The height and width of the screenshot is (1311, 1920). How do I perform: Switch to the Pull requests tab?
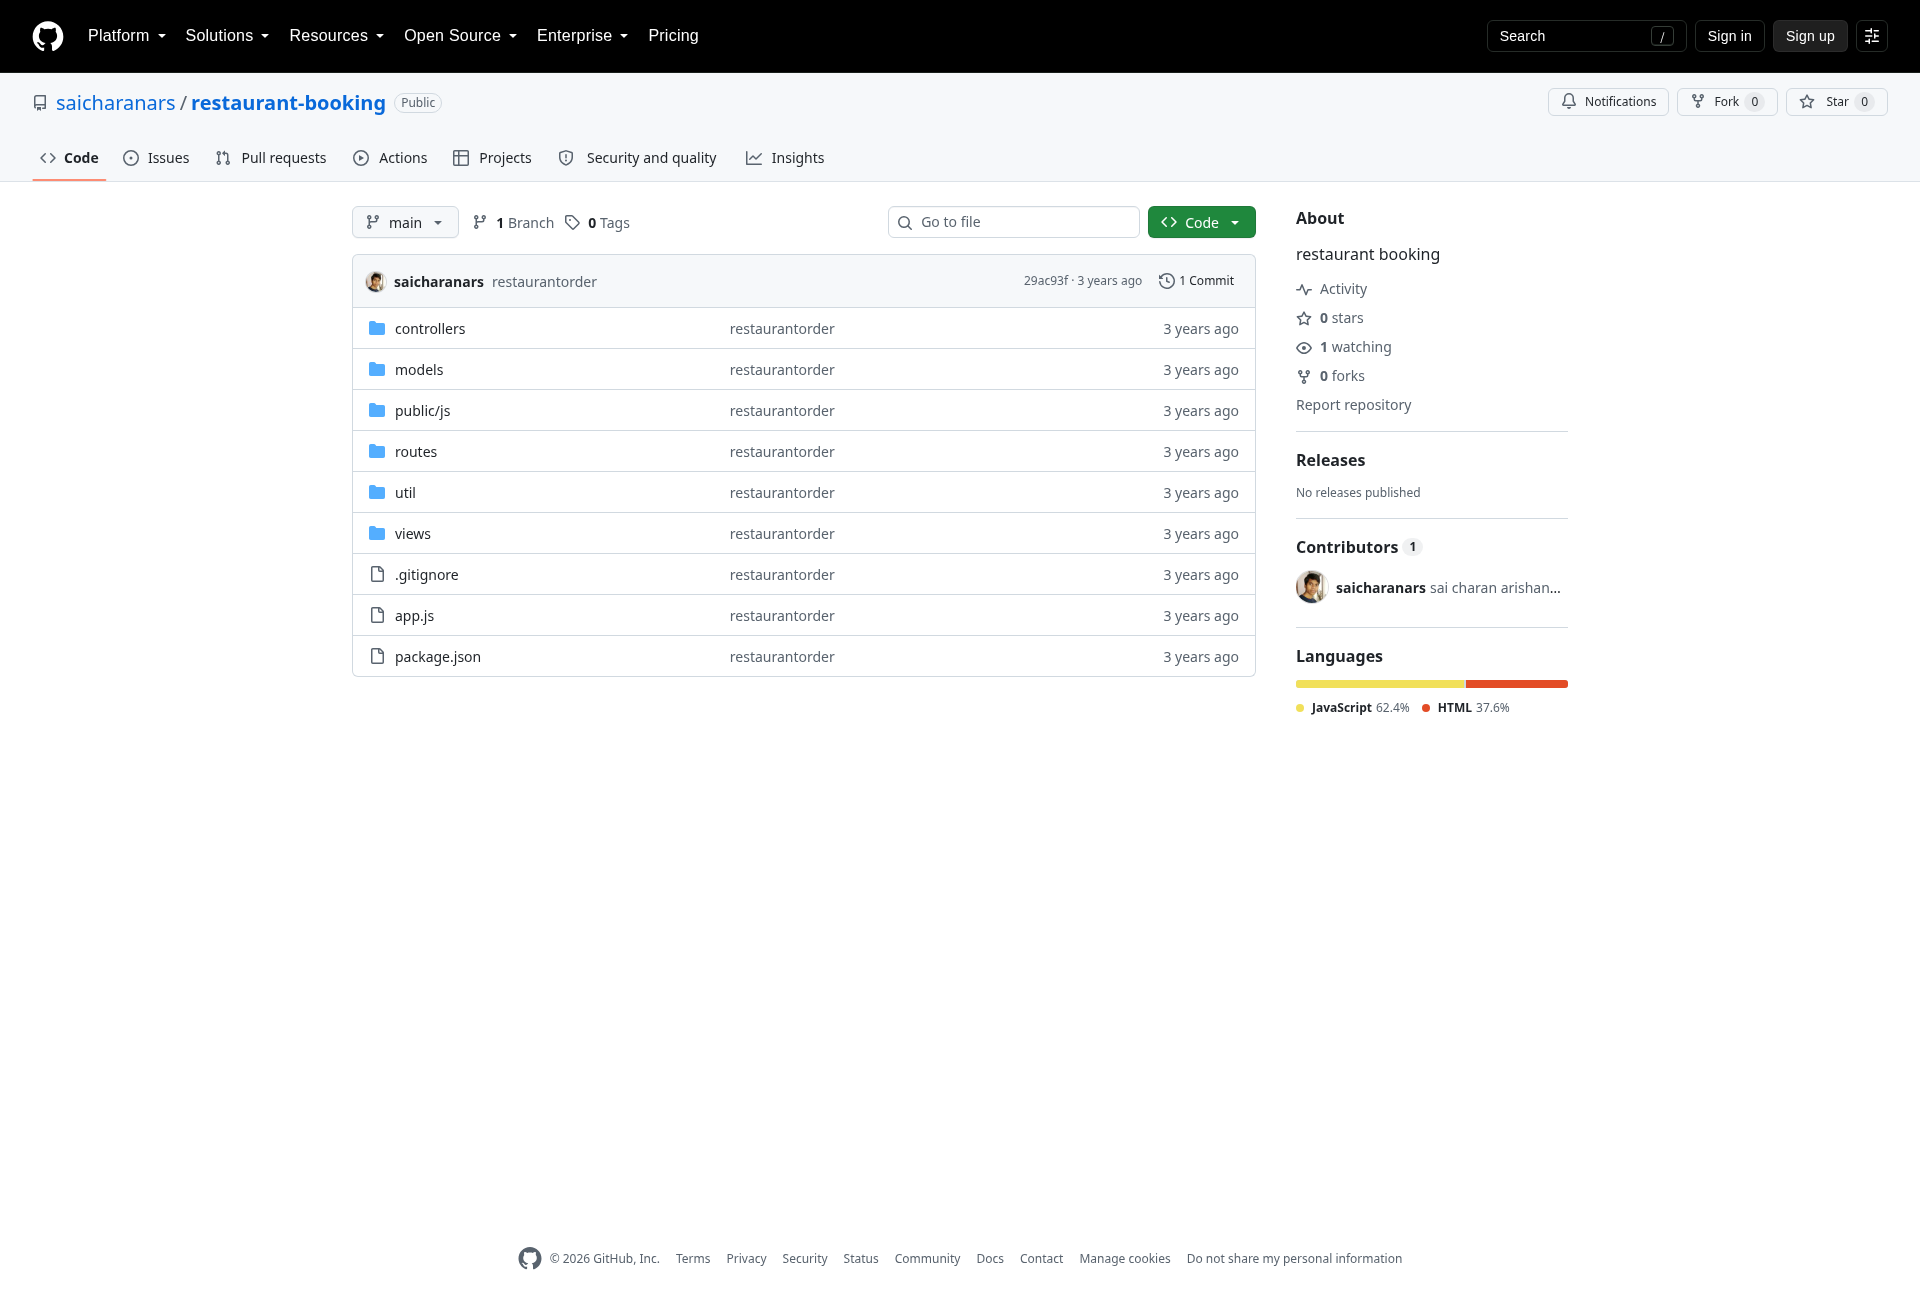click(x=271, y=158)
